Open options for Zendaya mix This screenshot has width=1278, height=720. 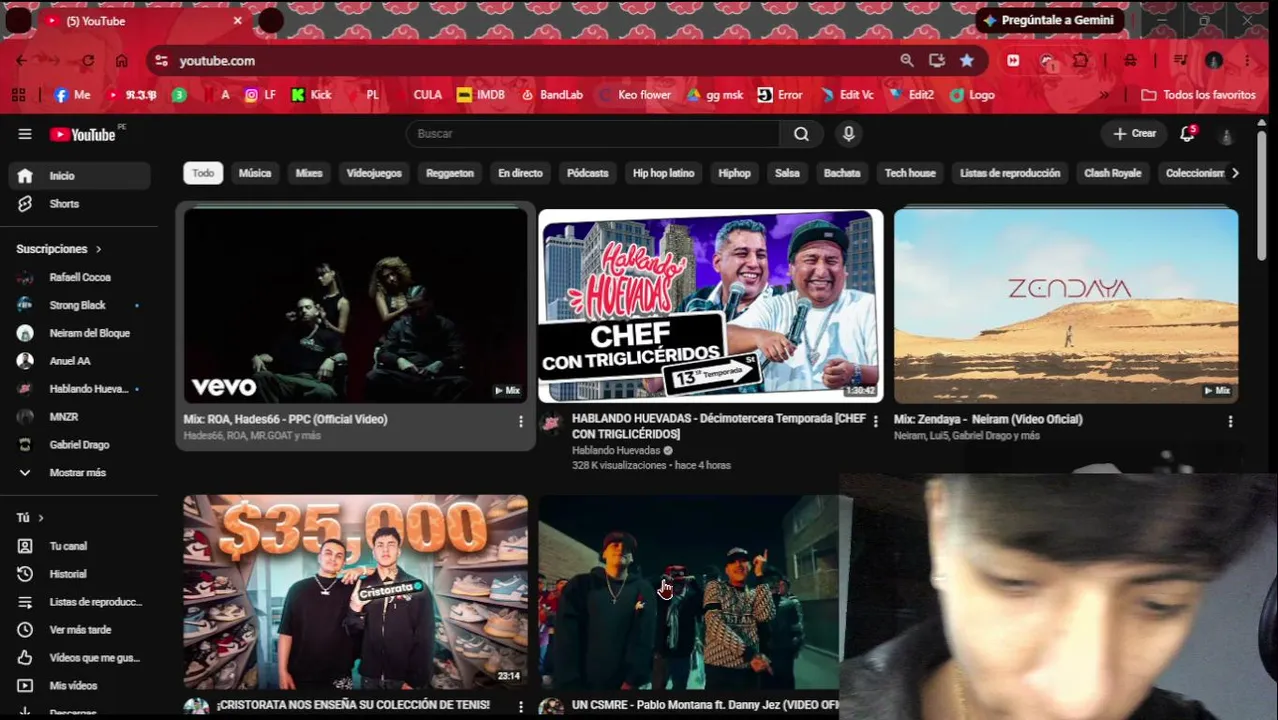(x=1230, y=422)
